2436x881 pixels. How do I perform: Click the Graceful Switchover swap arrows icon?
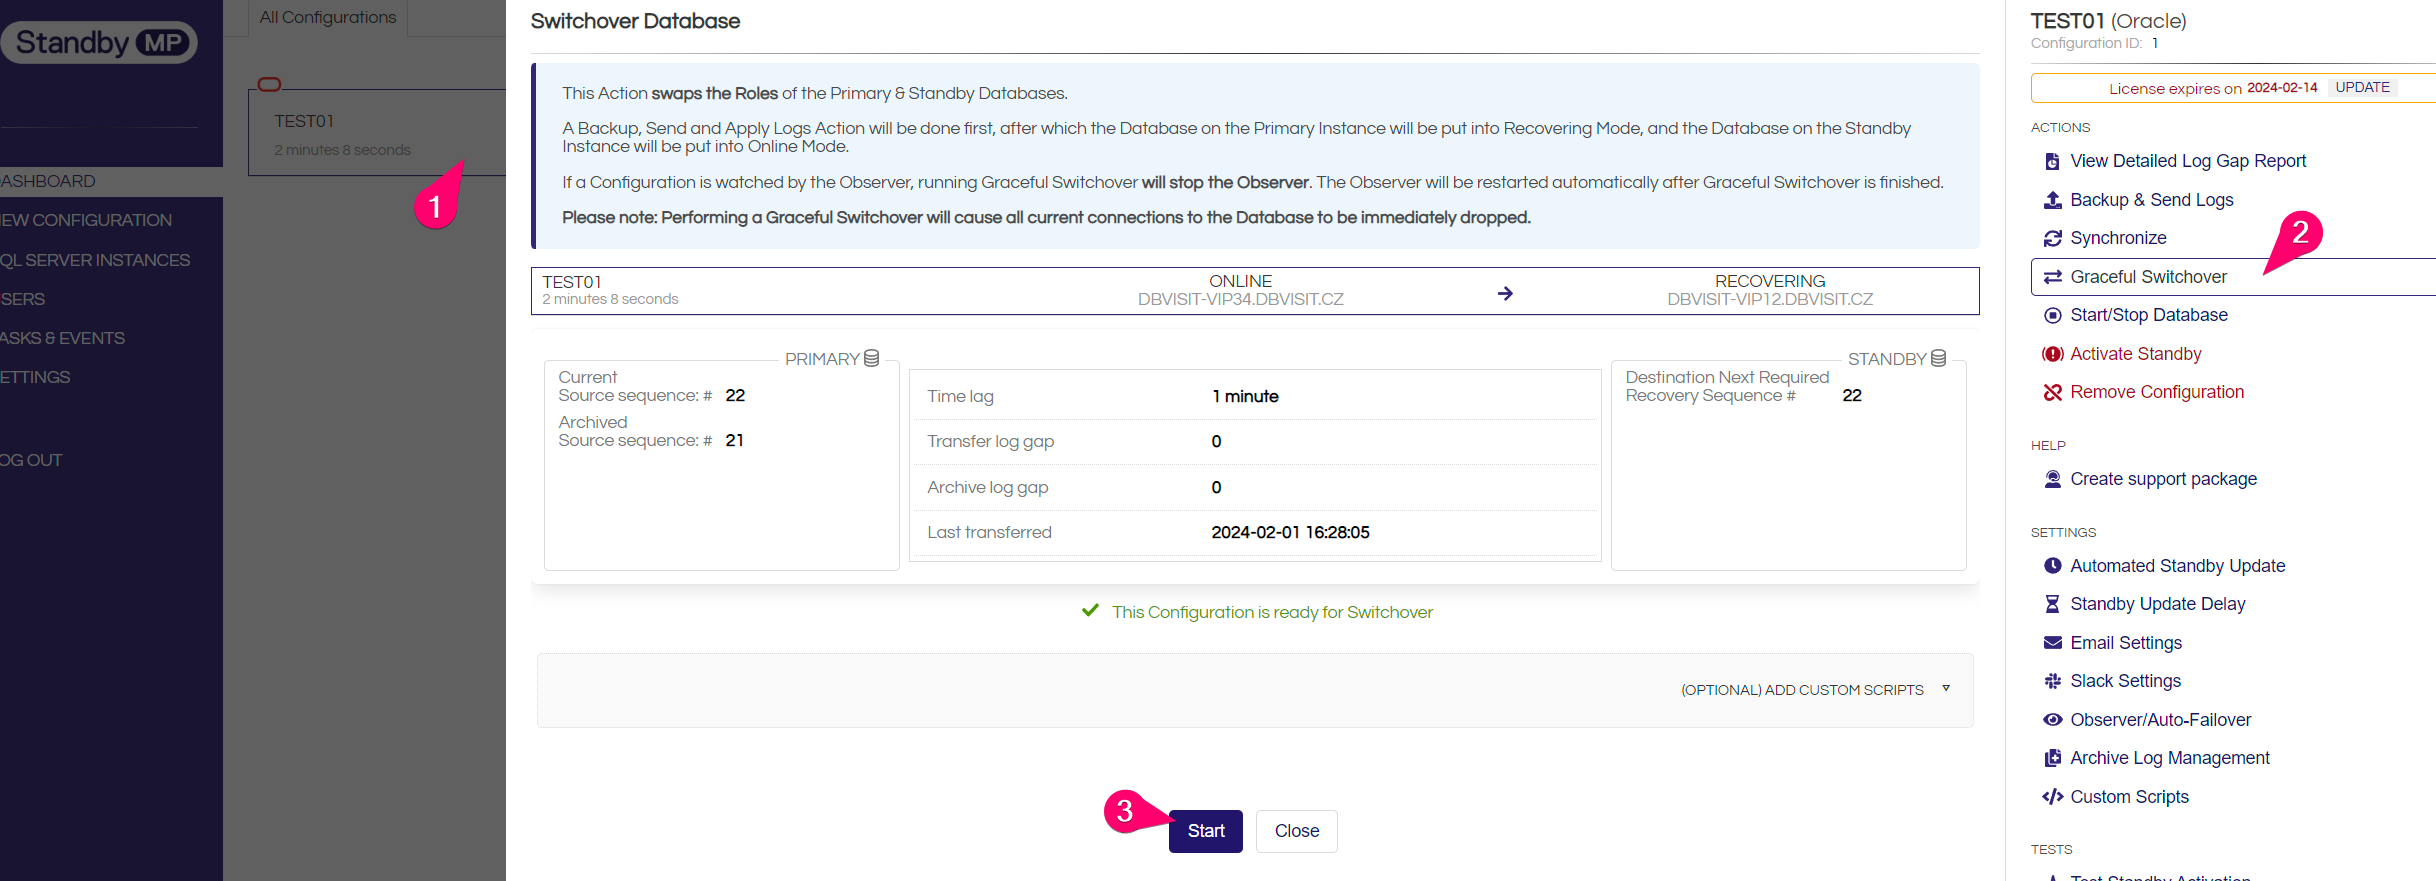pos(2052,277)
